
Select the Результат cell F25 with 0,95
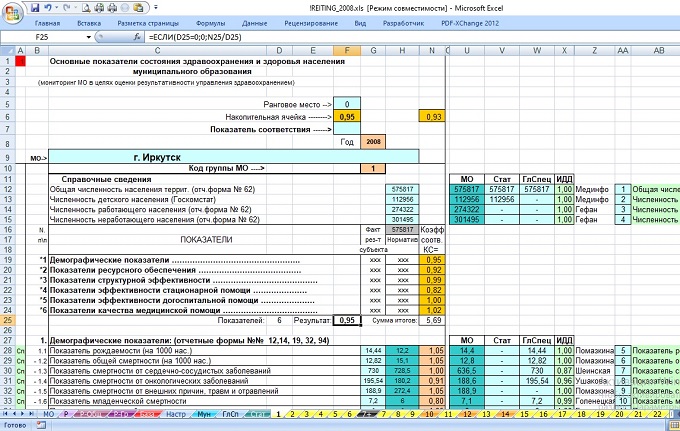(347, 320)
